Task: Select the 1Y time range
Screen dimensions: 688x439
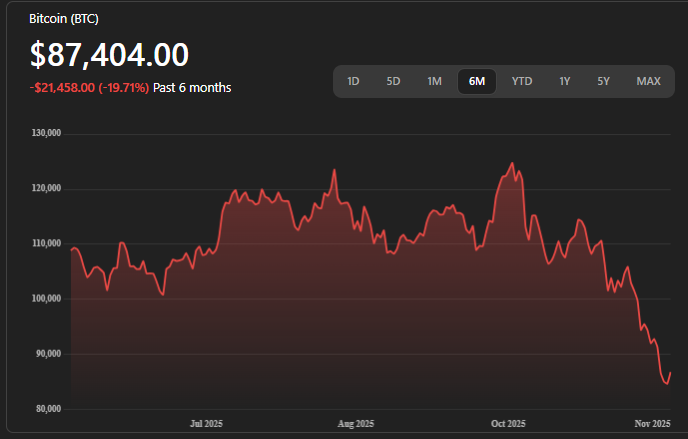Action: 565,81
